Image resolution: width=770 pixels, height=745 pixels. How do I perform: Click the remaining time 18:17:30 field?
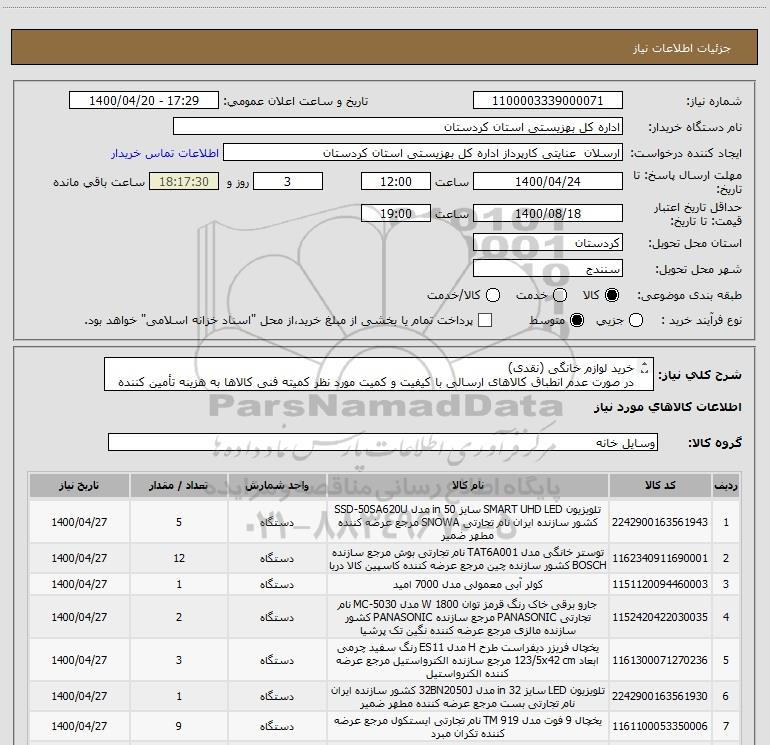click(x=184, y=182)
